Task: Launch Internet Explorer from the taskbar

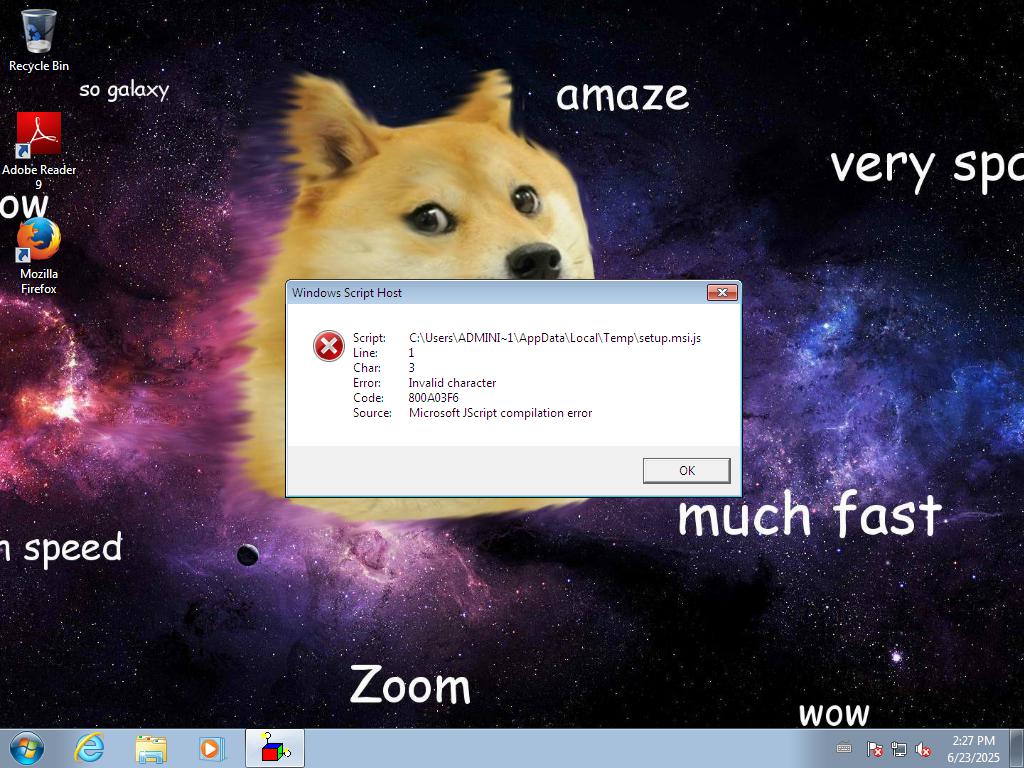Action: coord(89,748)
